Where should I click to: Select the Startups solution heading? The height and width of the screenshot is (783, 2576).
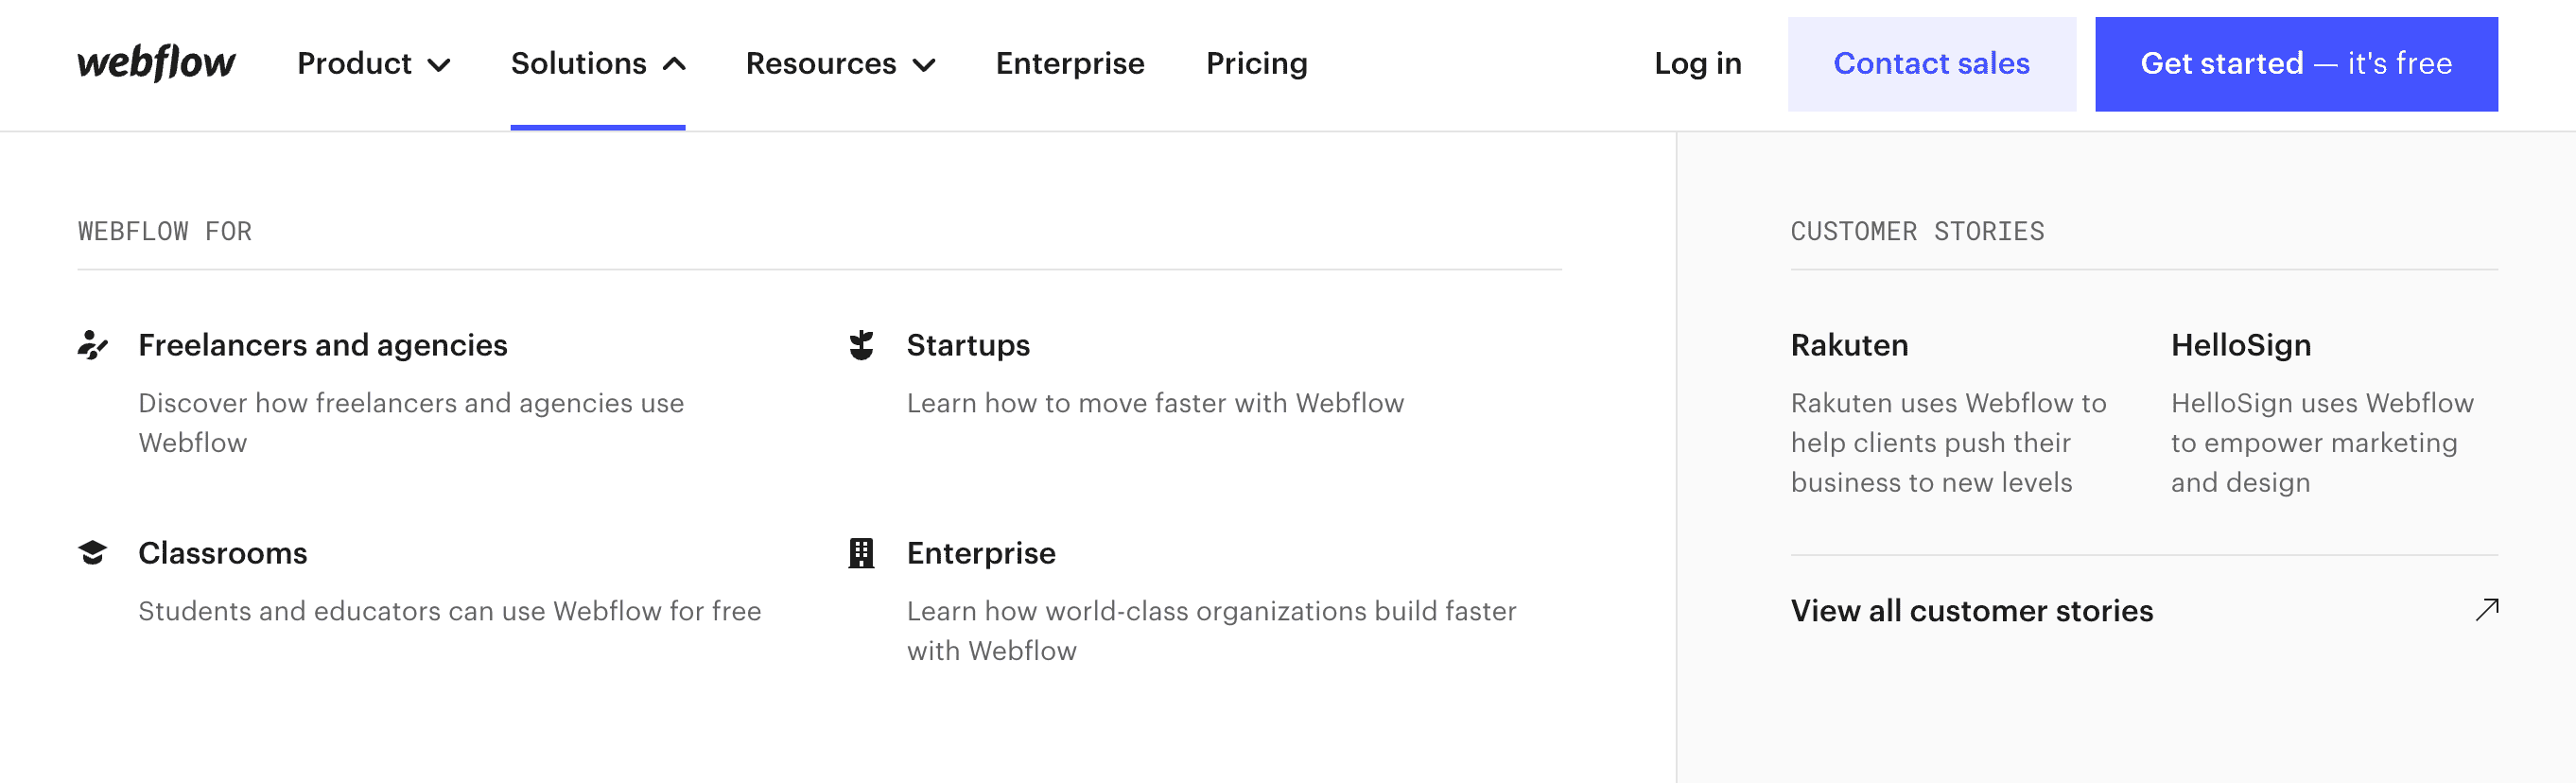coord(968,345)
